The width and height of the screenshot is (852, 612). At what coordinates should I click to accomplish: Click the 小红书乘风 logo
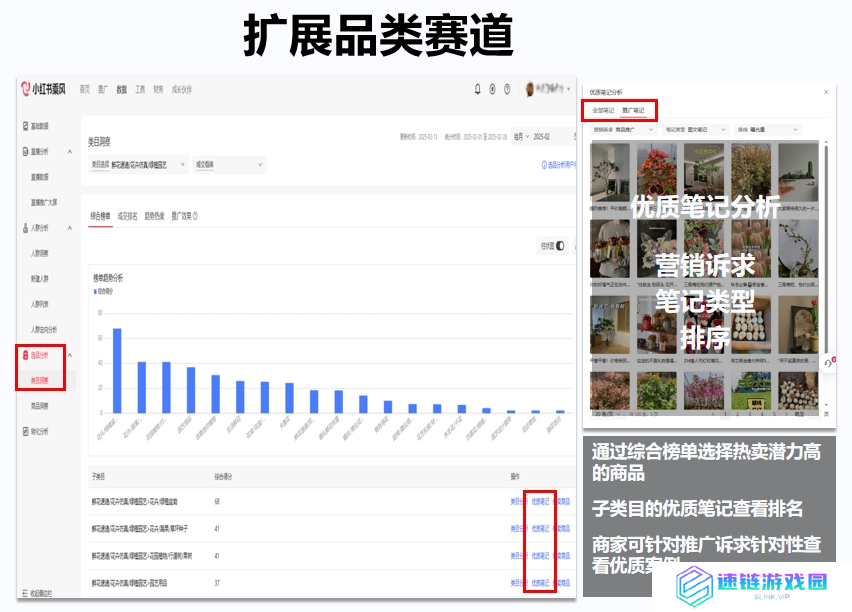(43, 89)
